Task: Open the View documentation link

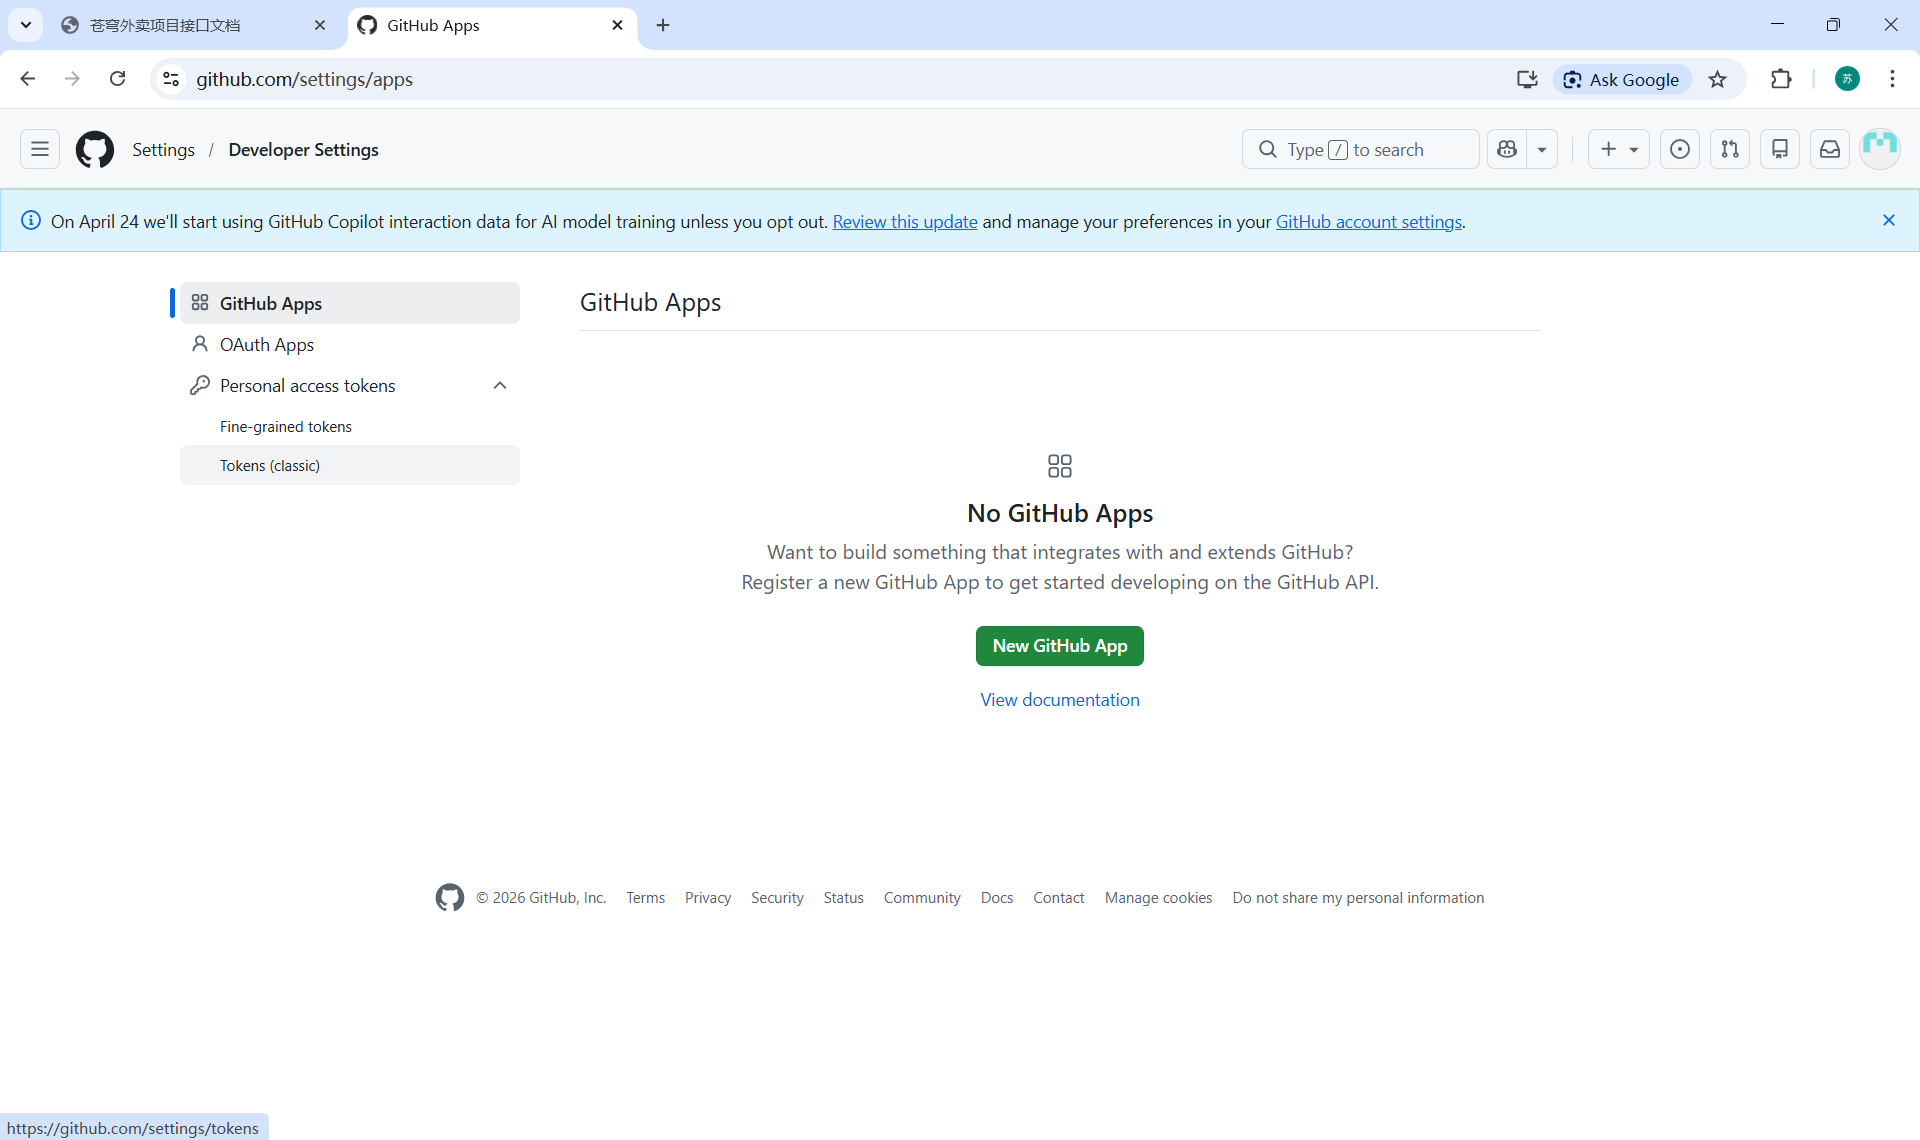Action: coord(1059,700)
